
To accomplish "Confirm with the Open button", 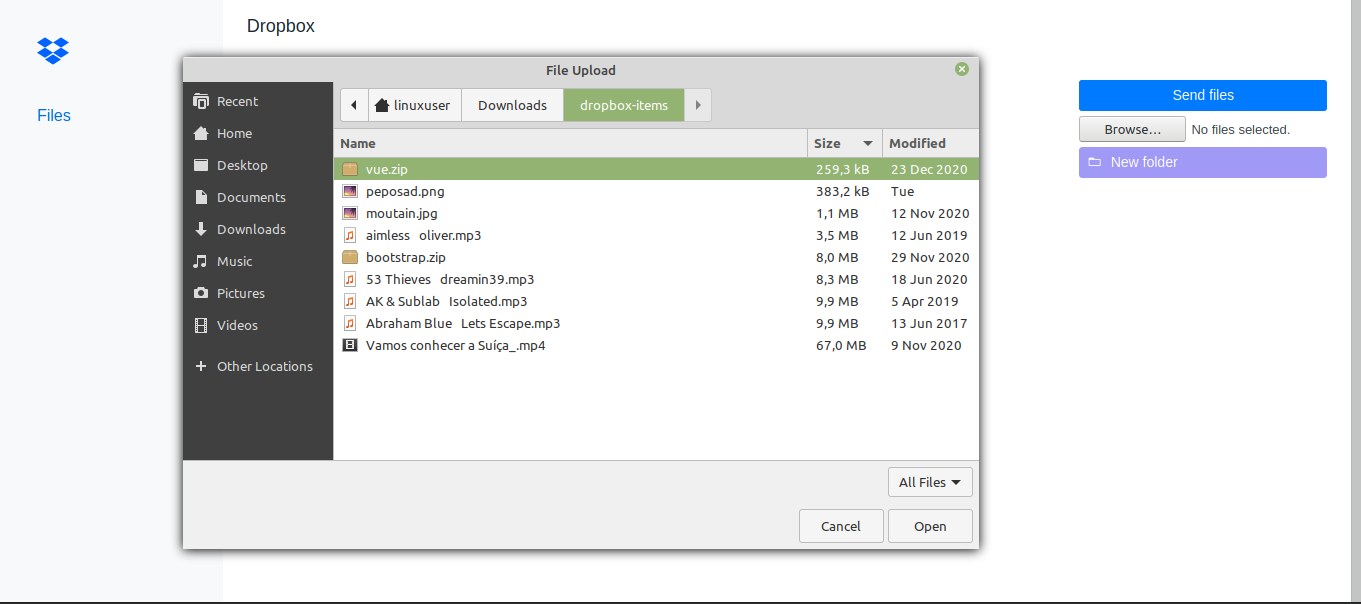I will pos(930,526).
